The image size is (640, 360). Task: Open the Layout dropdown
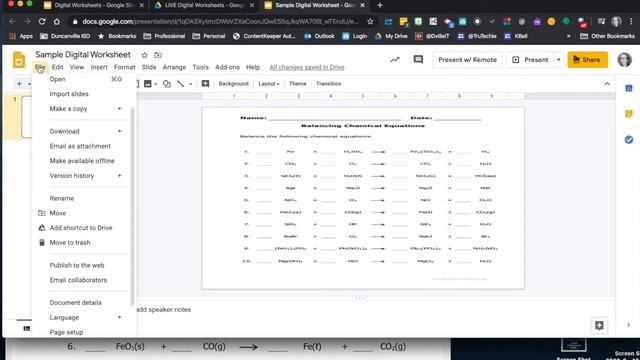(269, 84)
